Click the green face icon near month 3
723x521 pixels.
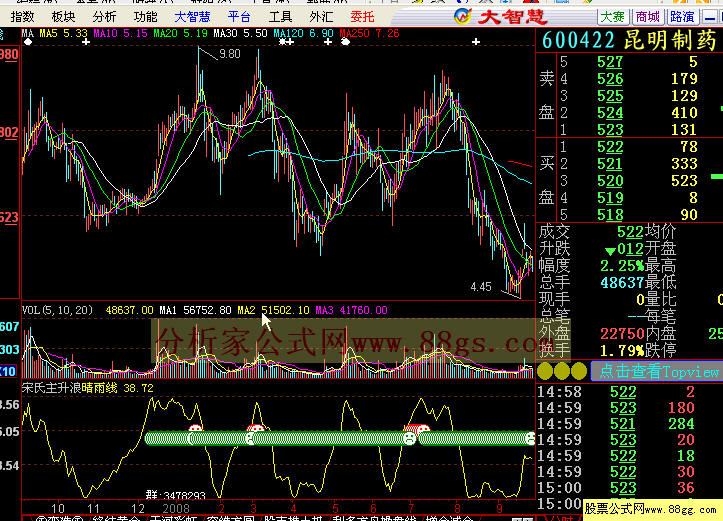coord(250,438)
